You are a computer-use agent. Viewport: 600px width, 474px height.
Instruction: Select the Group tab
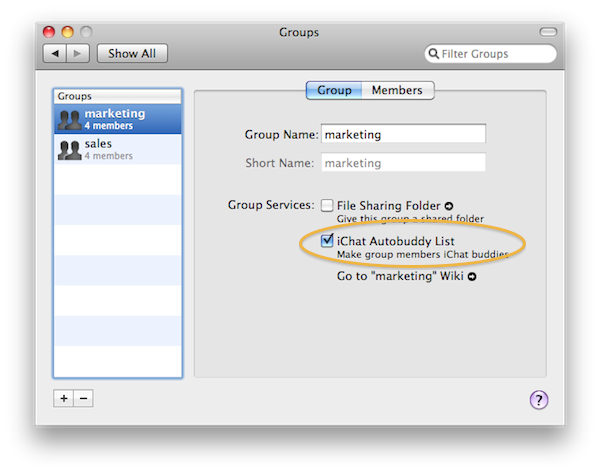click(333, 90)
